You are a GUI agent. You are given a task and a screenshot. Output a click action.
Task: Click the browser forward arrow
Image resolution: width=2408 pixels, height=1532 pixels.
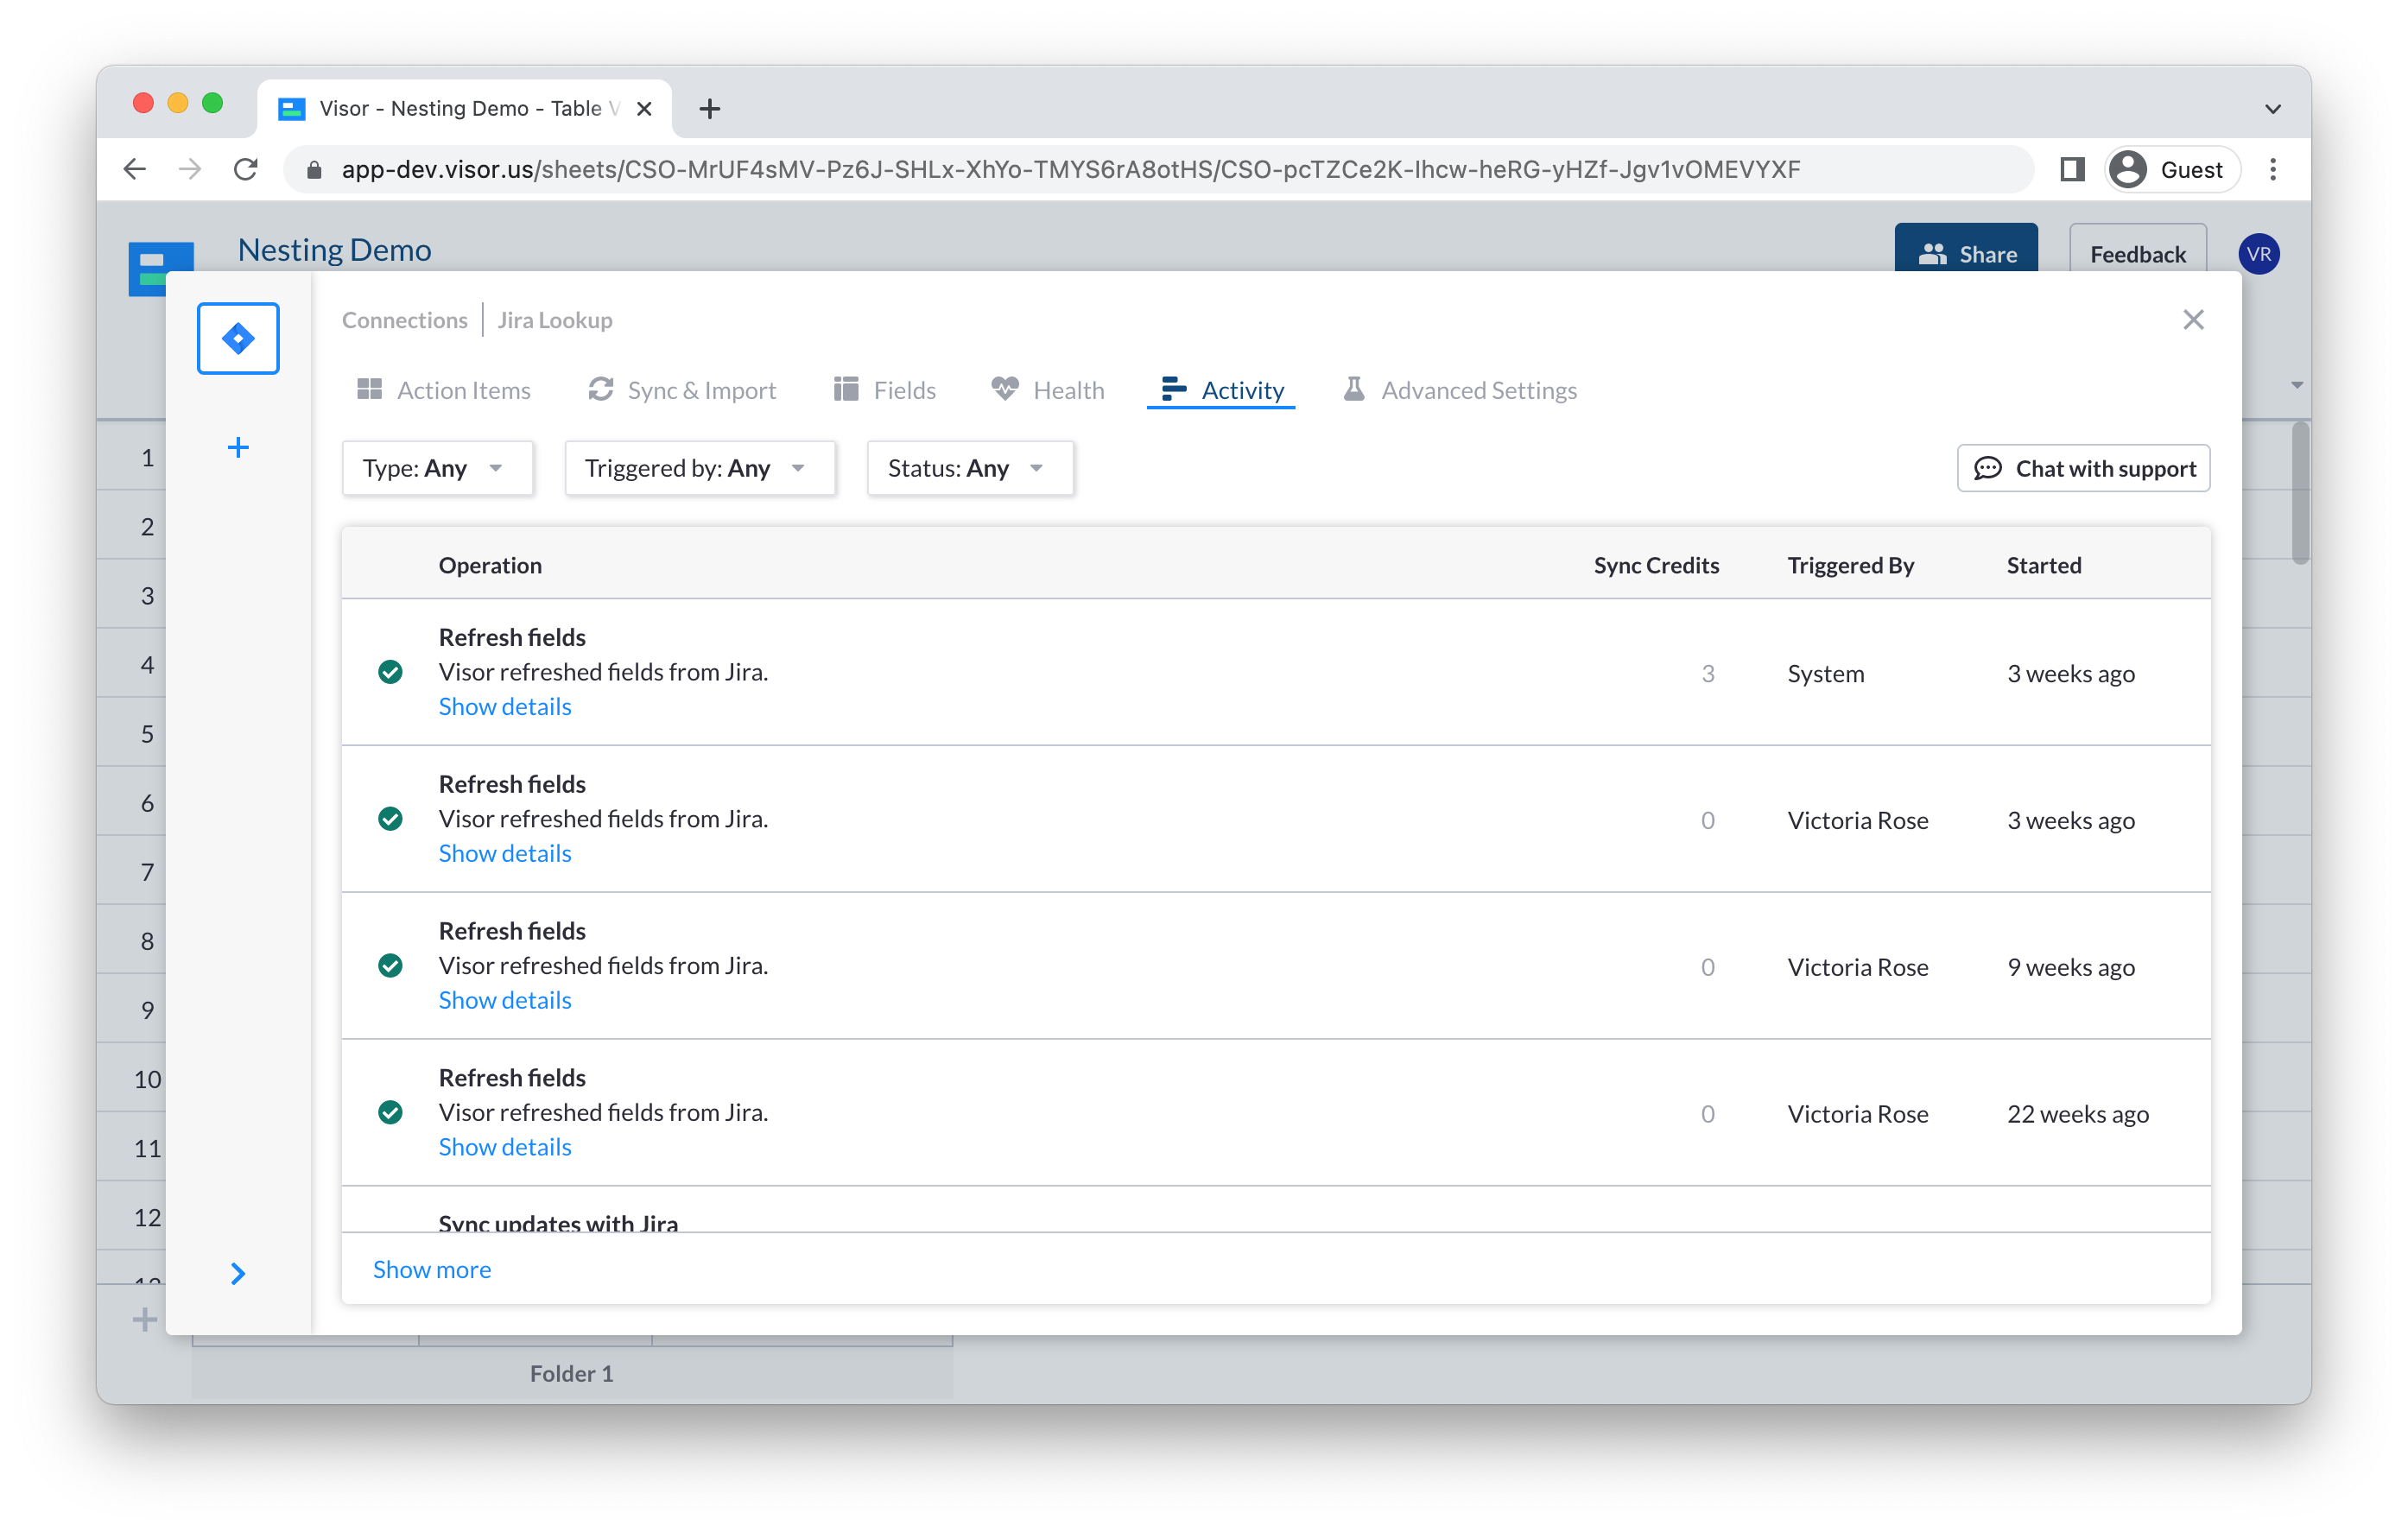189,169
